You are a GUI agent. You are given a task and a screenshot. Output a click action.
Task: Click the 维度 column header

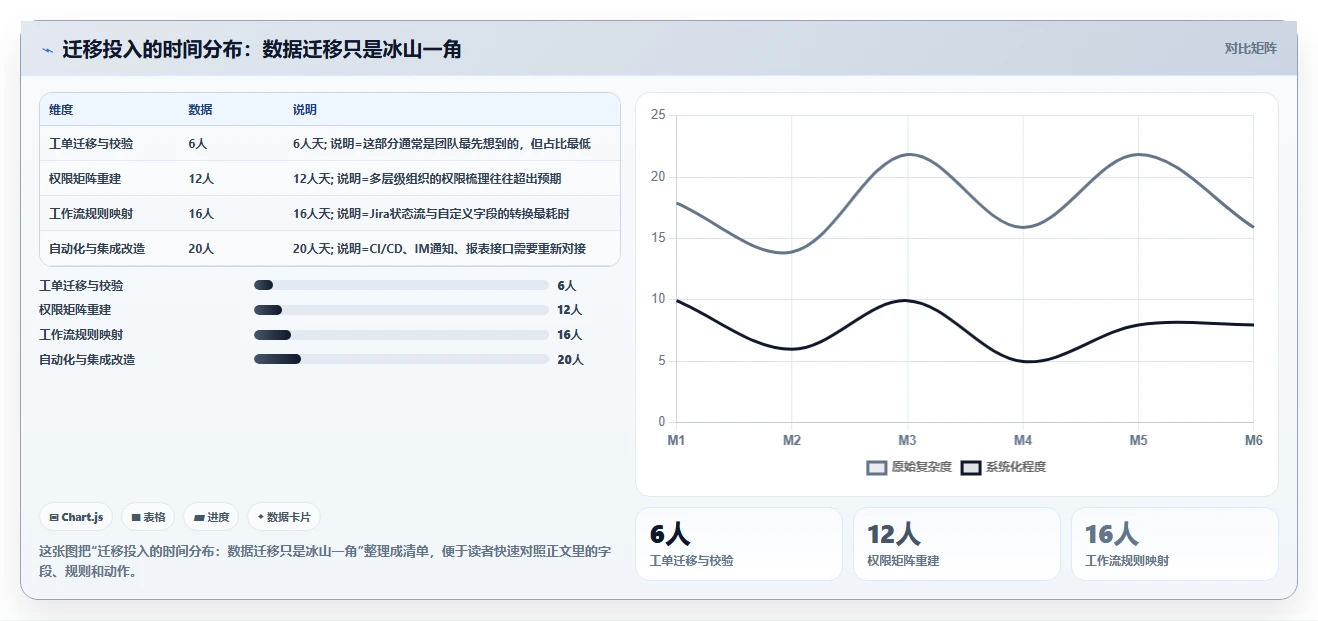click(x=61, y=110)
